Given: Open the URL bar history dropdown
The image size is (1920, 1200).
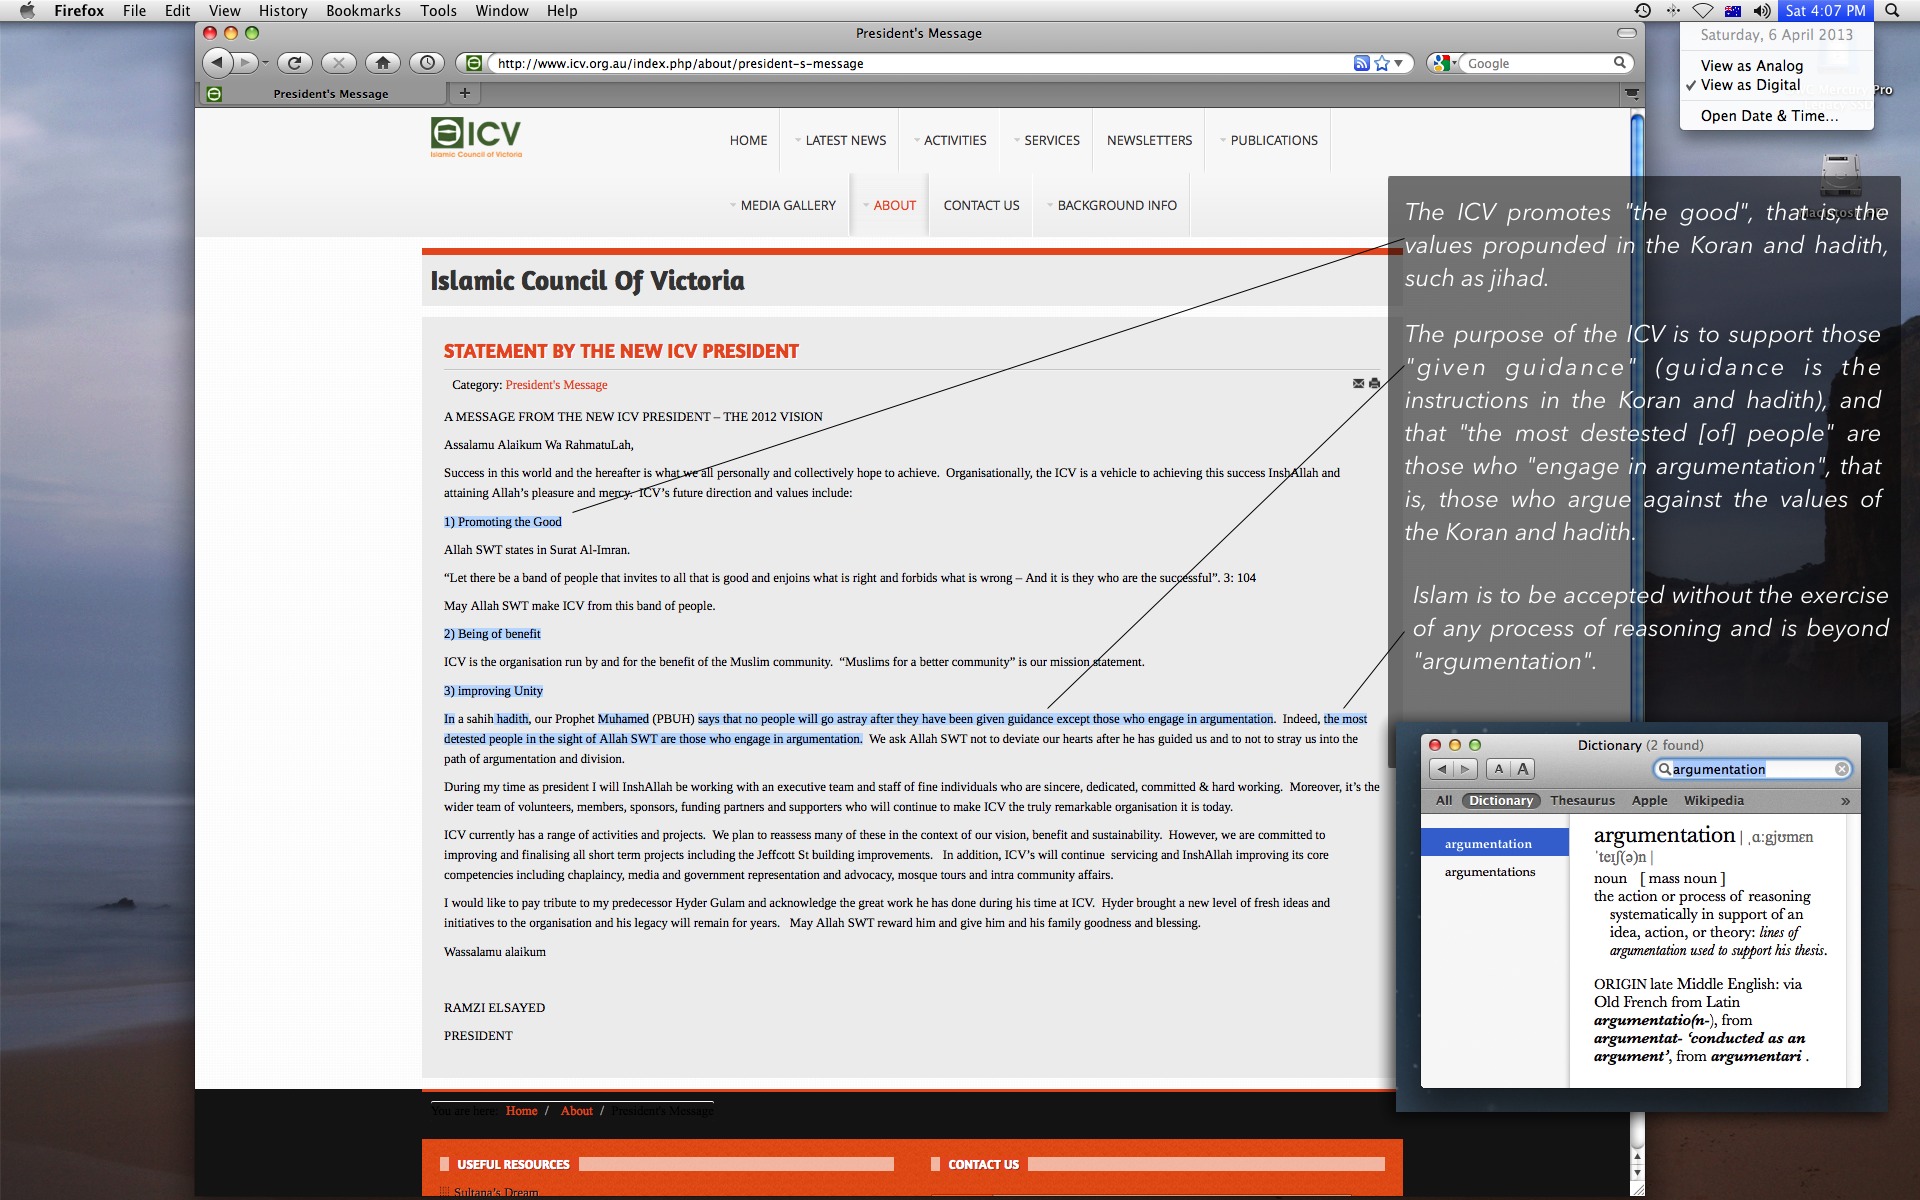Looking at the screenshot, I should click(1399, 63).
